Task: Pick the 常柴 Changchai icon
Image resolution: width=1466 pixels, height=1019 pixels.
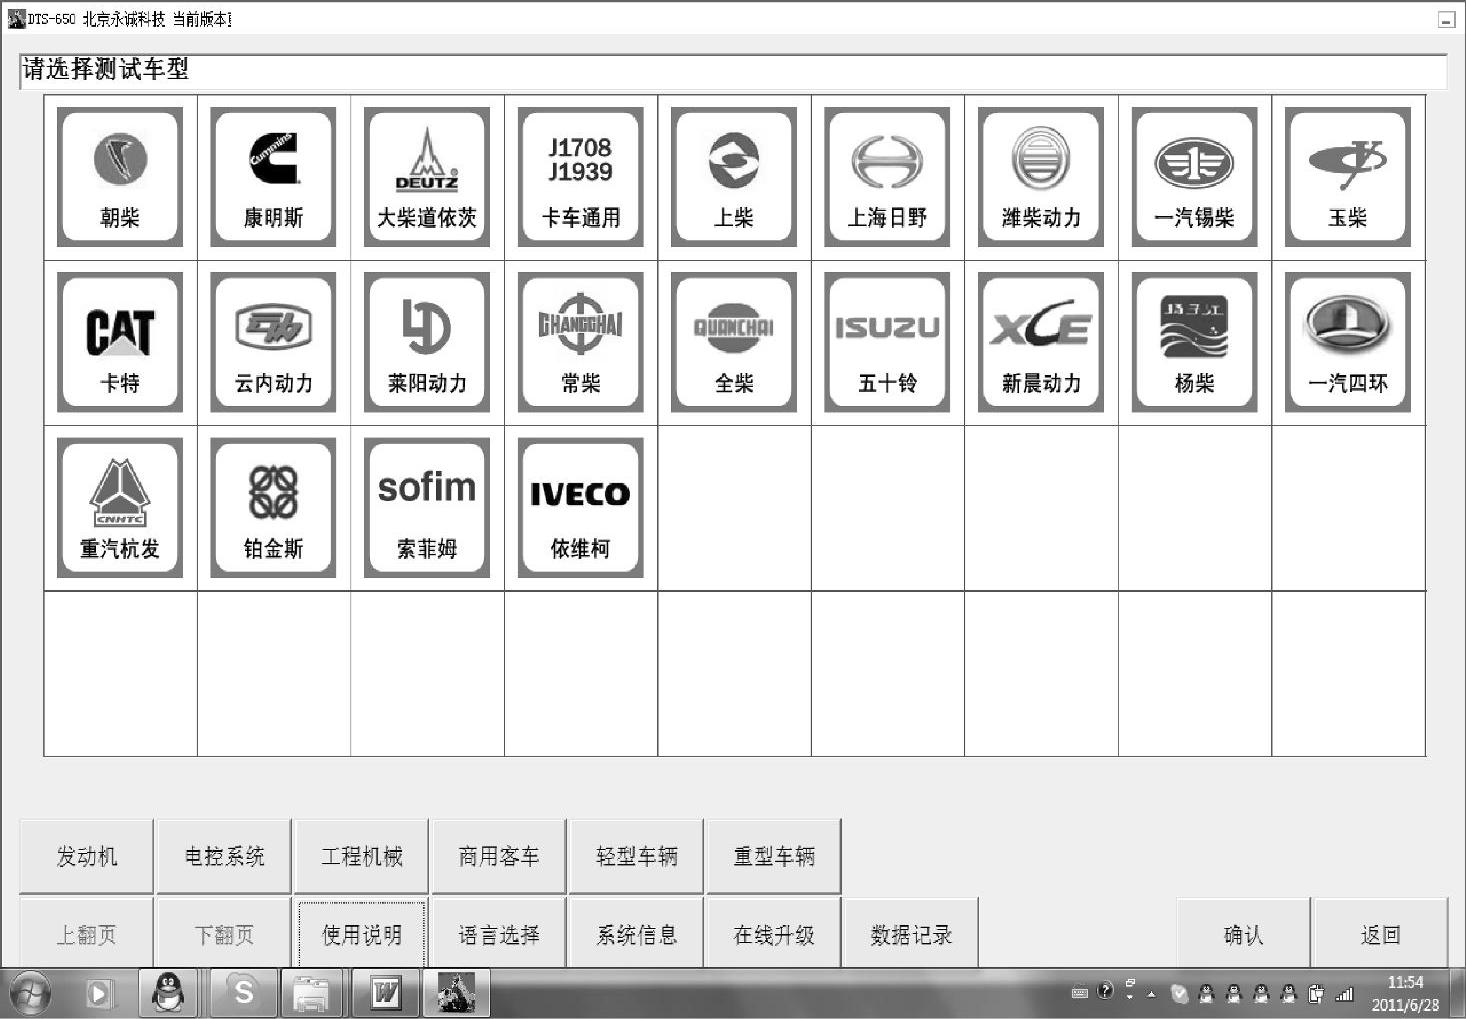Action: click(580, 342)
